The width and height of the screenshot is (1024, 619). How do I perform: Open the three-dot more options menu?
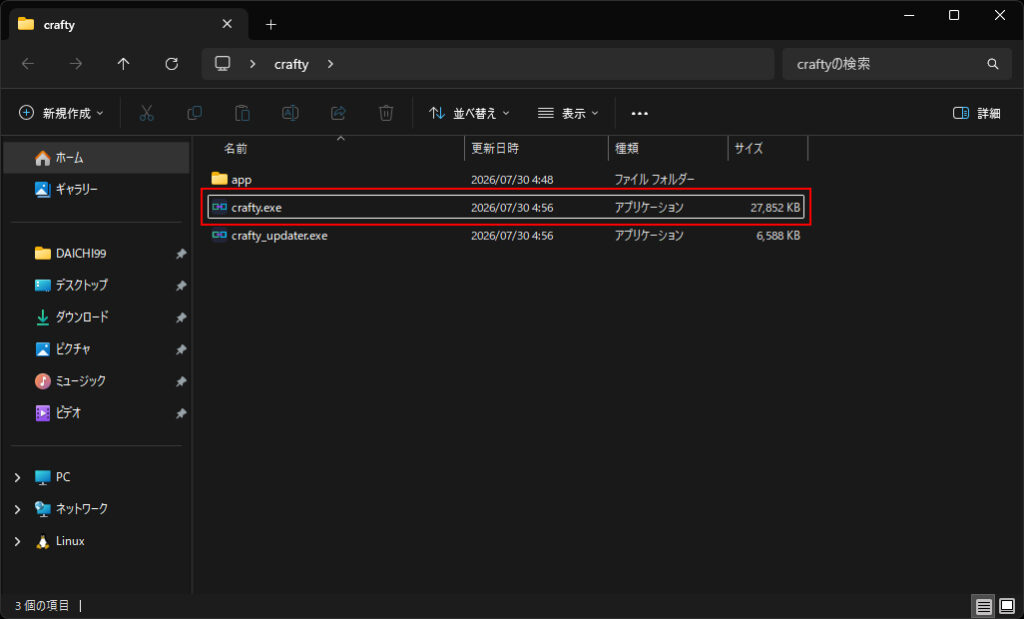(x=639, y=114)
